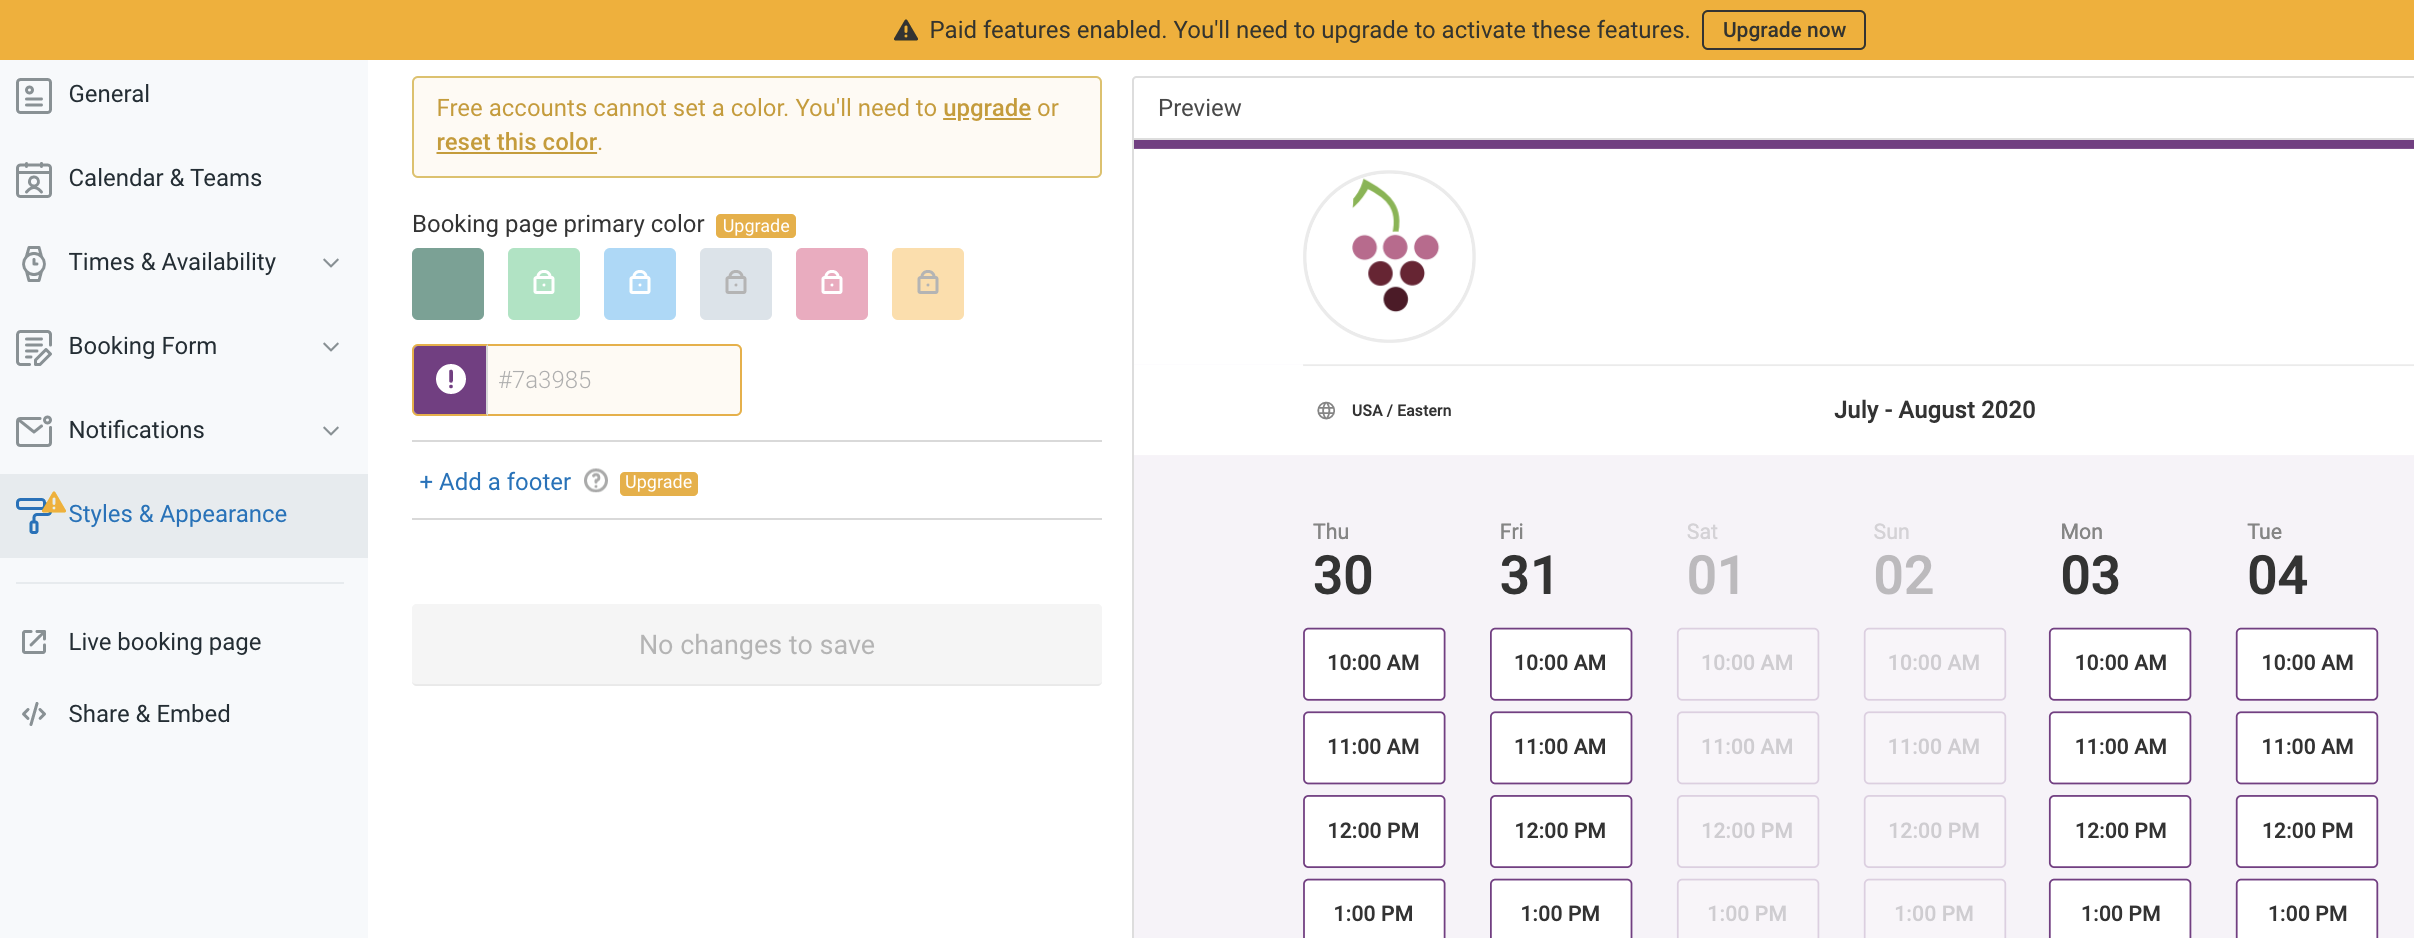Click the hex color code input field

[613, 380]
